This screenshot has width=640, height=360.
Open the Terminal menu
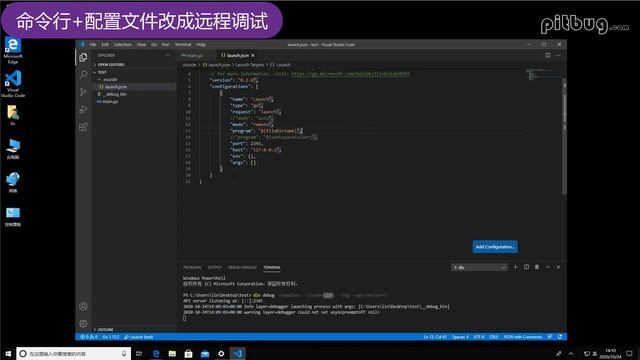coord(183,44)
